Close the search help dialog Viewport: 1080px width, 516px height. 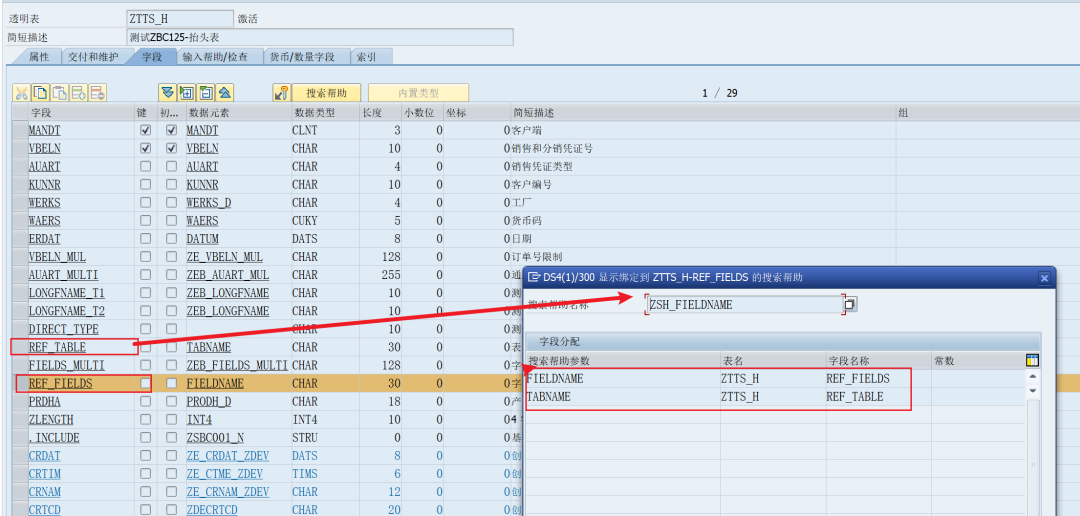[1044, 278]
